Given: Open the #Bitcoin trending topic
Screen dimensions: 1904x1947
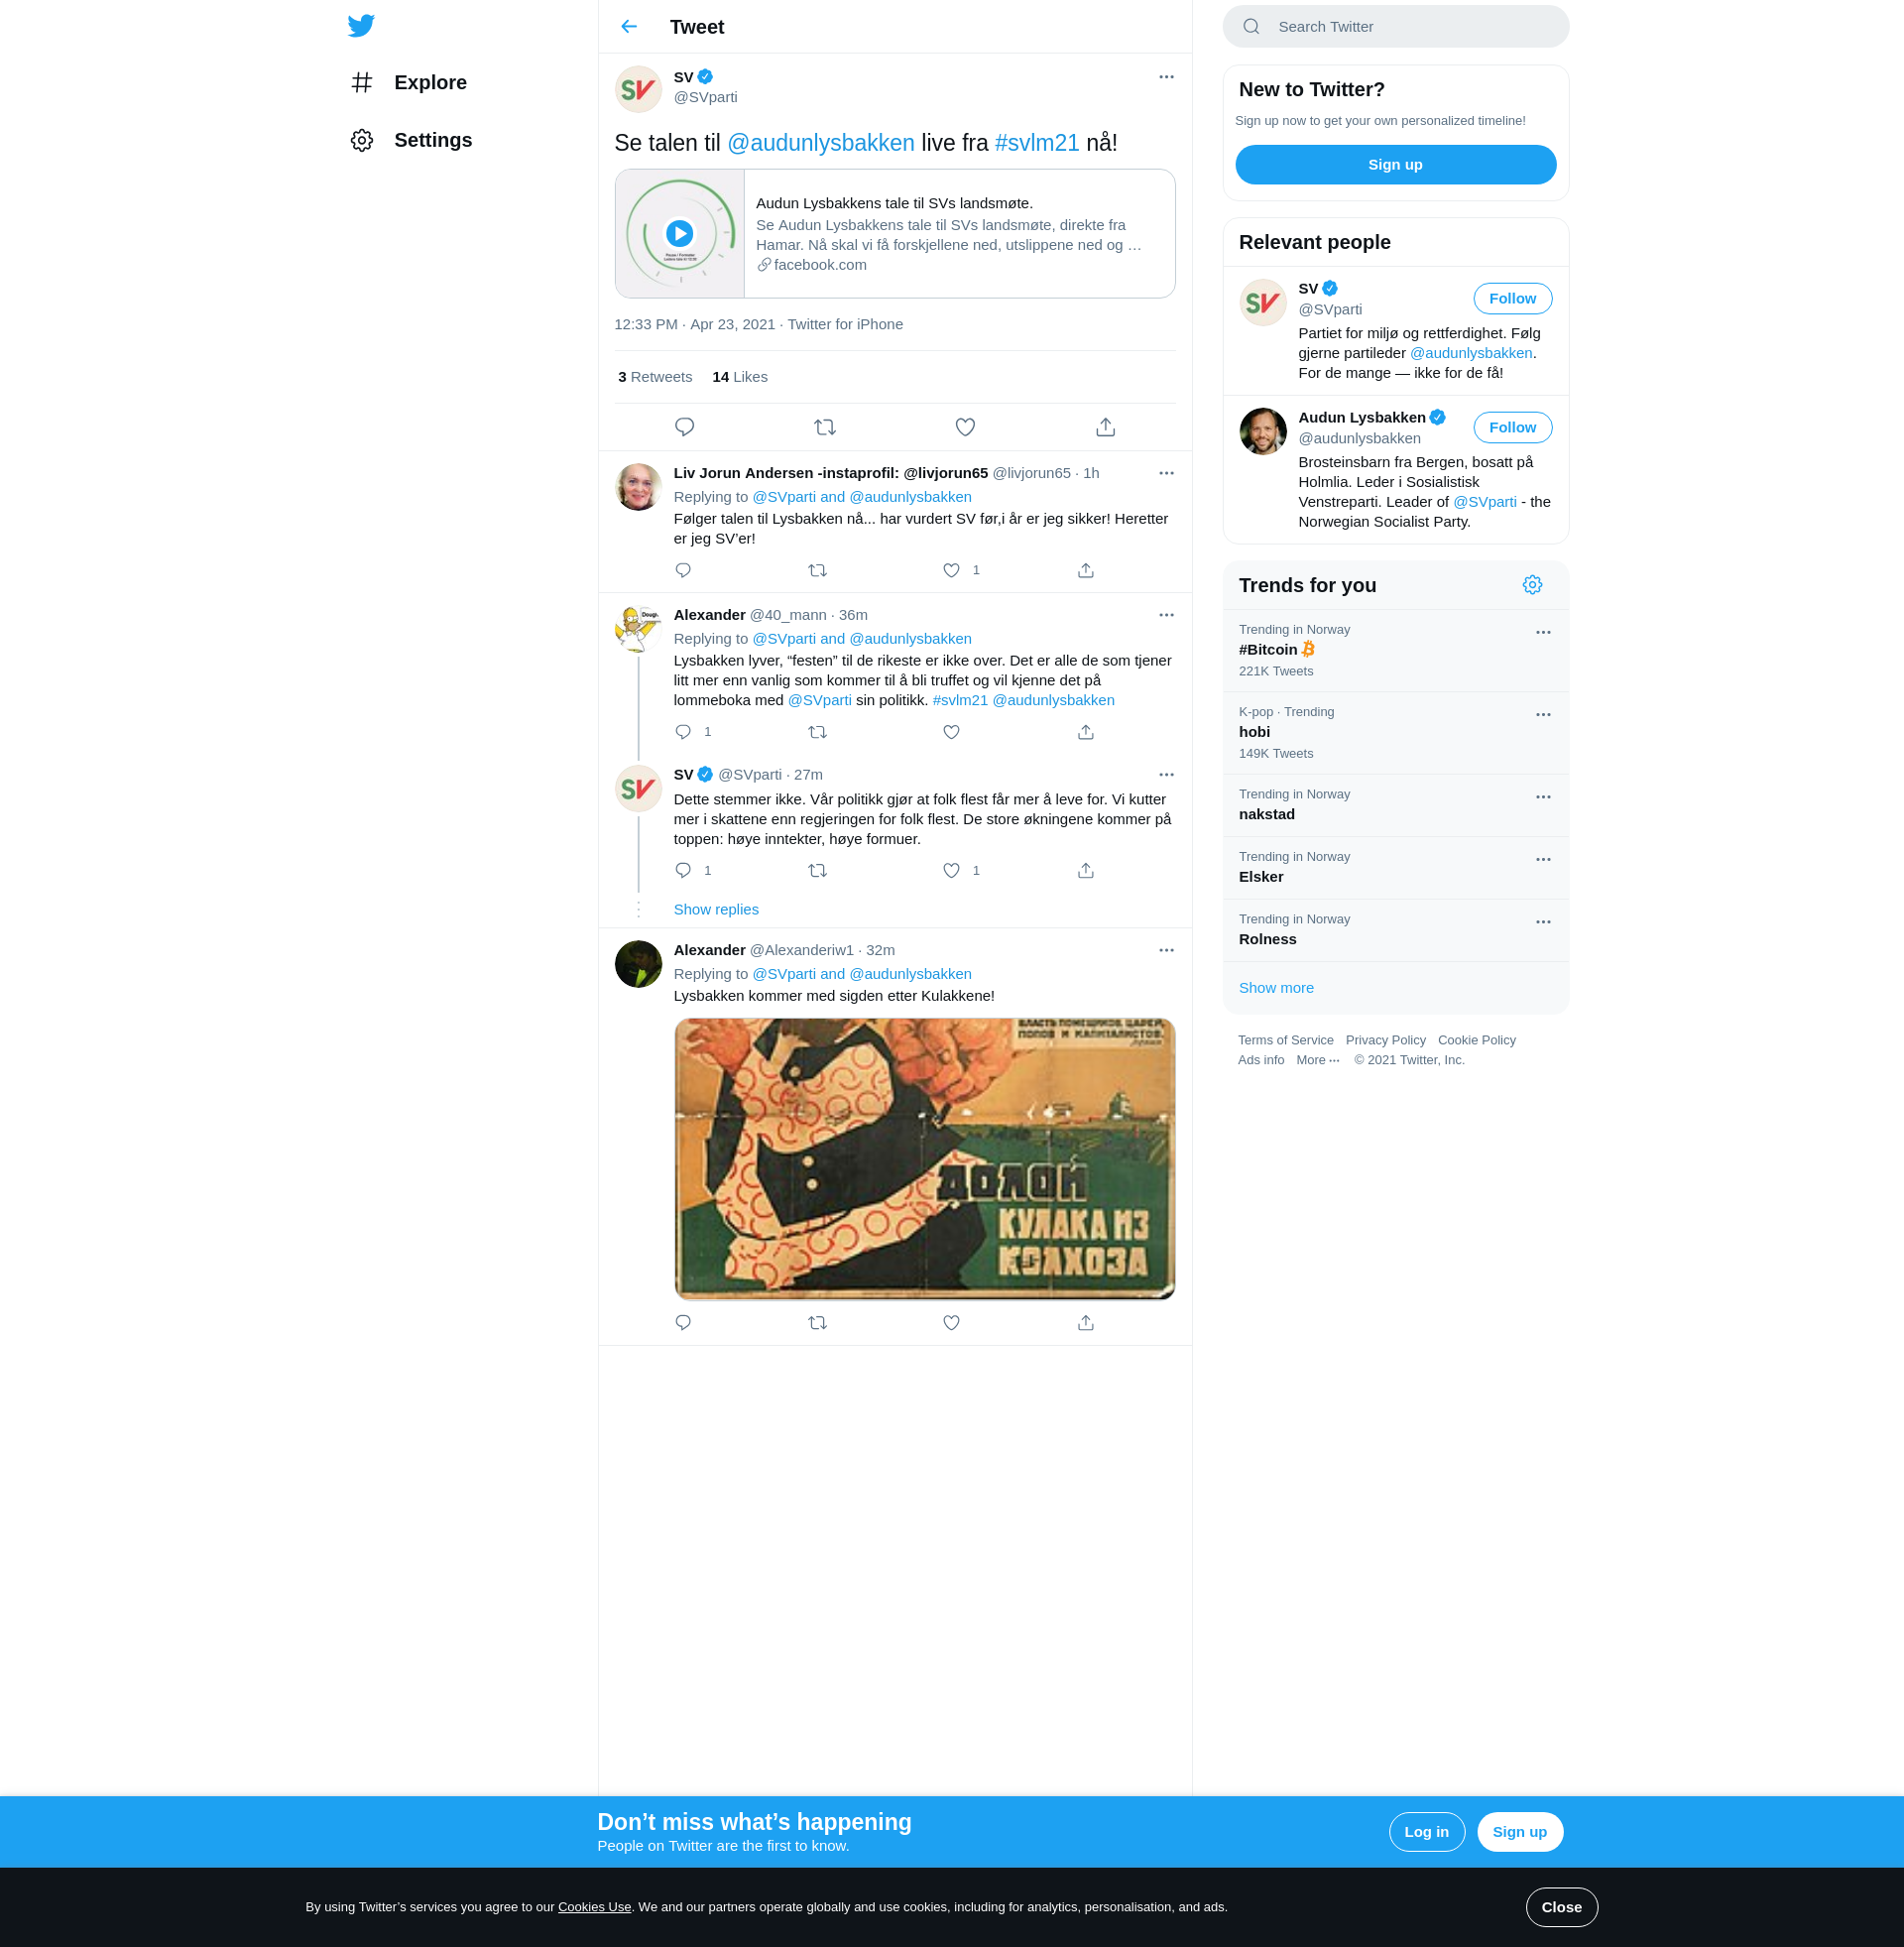Looking at the screenshot, I should point(1395,650).
